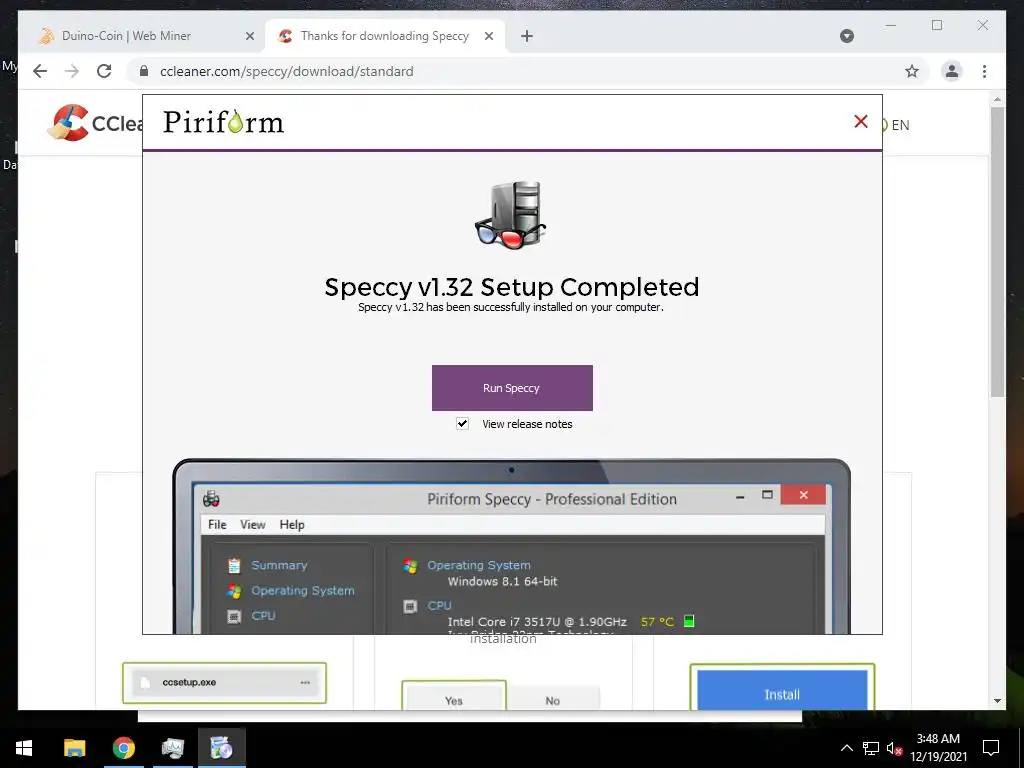Click the No button on the webpage

pyautogui.click(x=552, y=700)
